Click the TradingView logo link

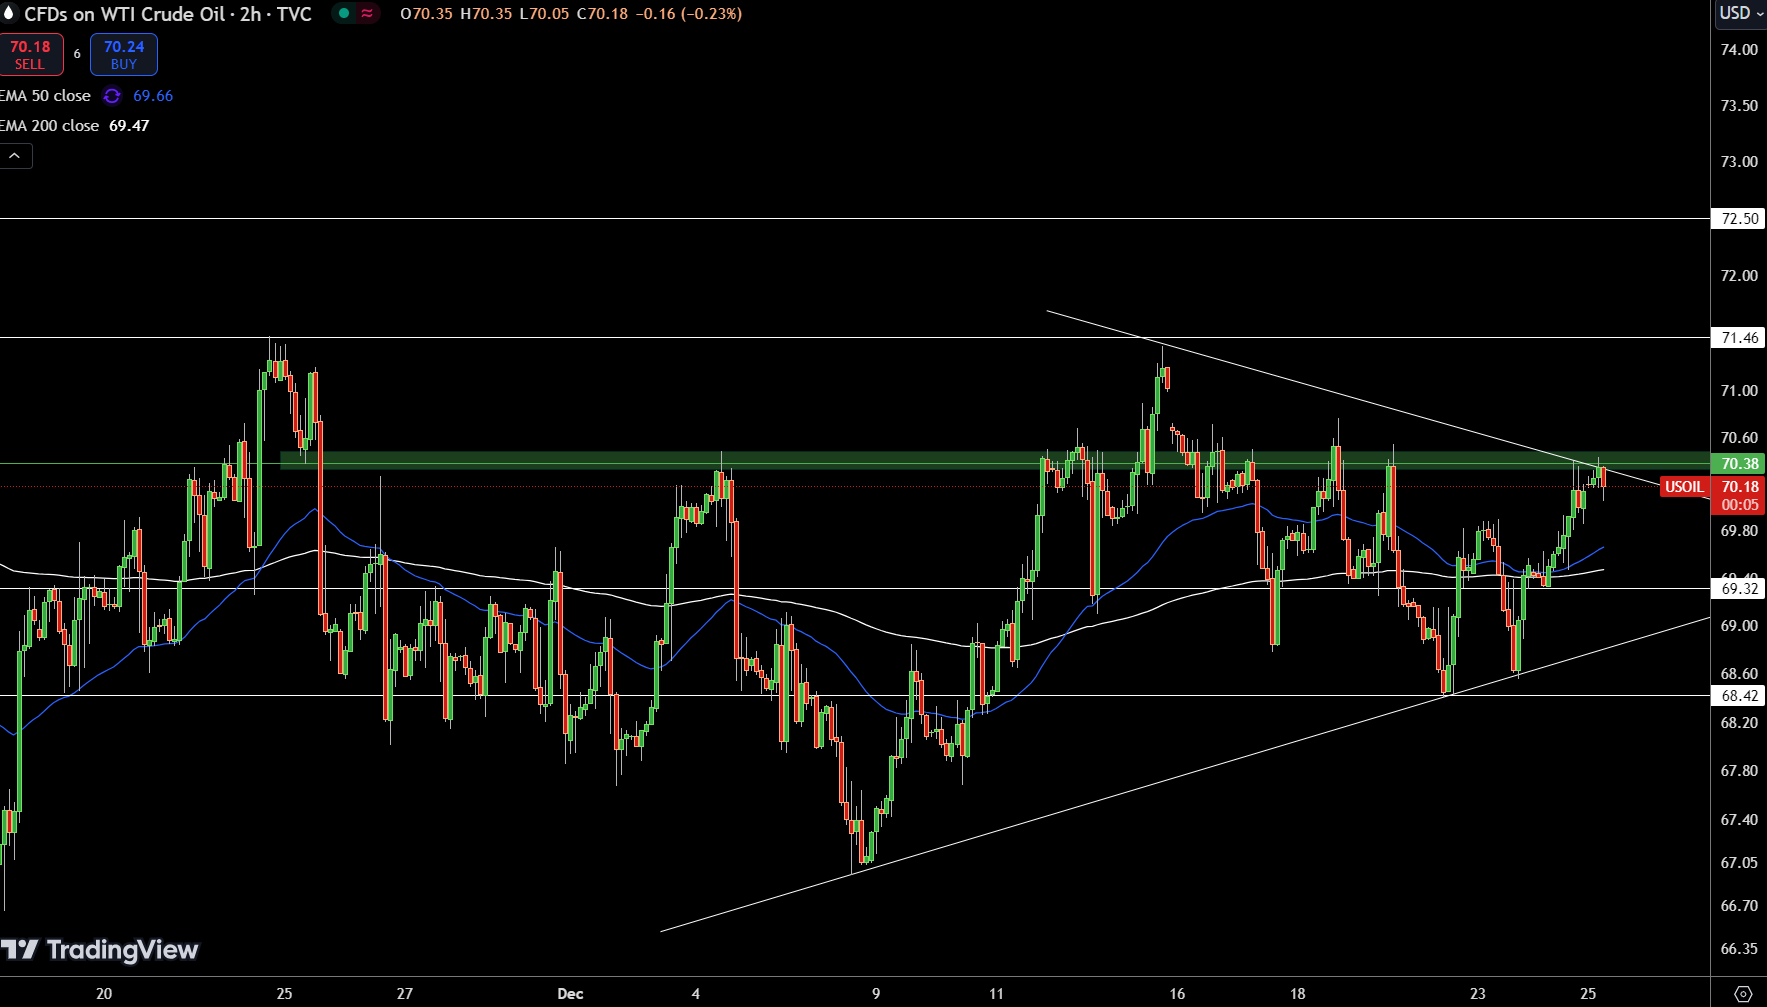pos(100,950)
